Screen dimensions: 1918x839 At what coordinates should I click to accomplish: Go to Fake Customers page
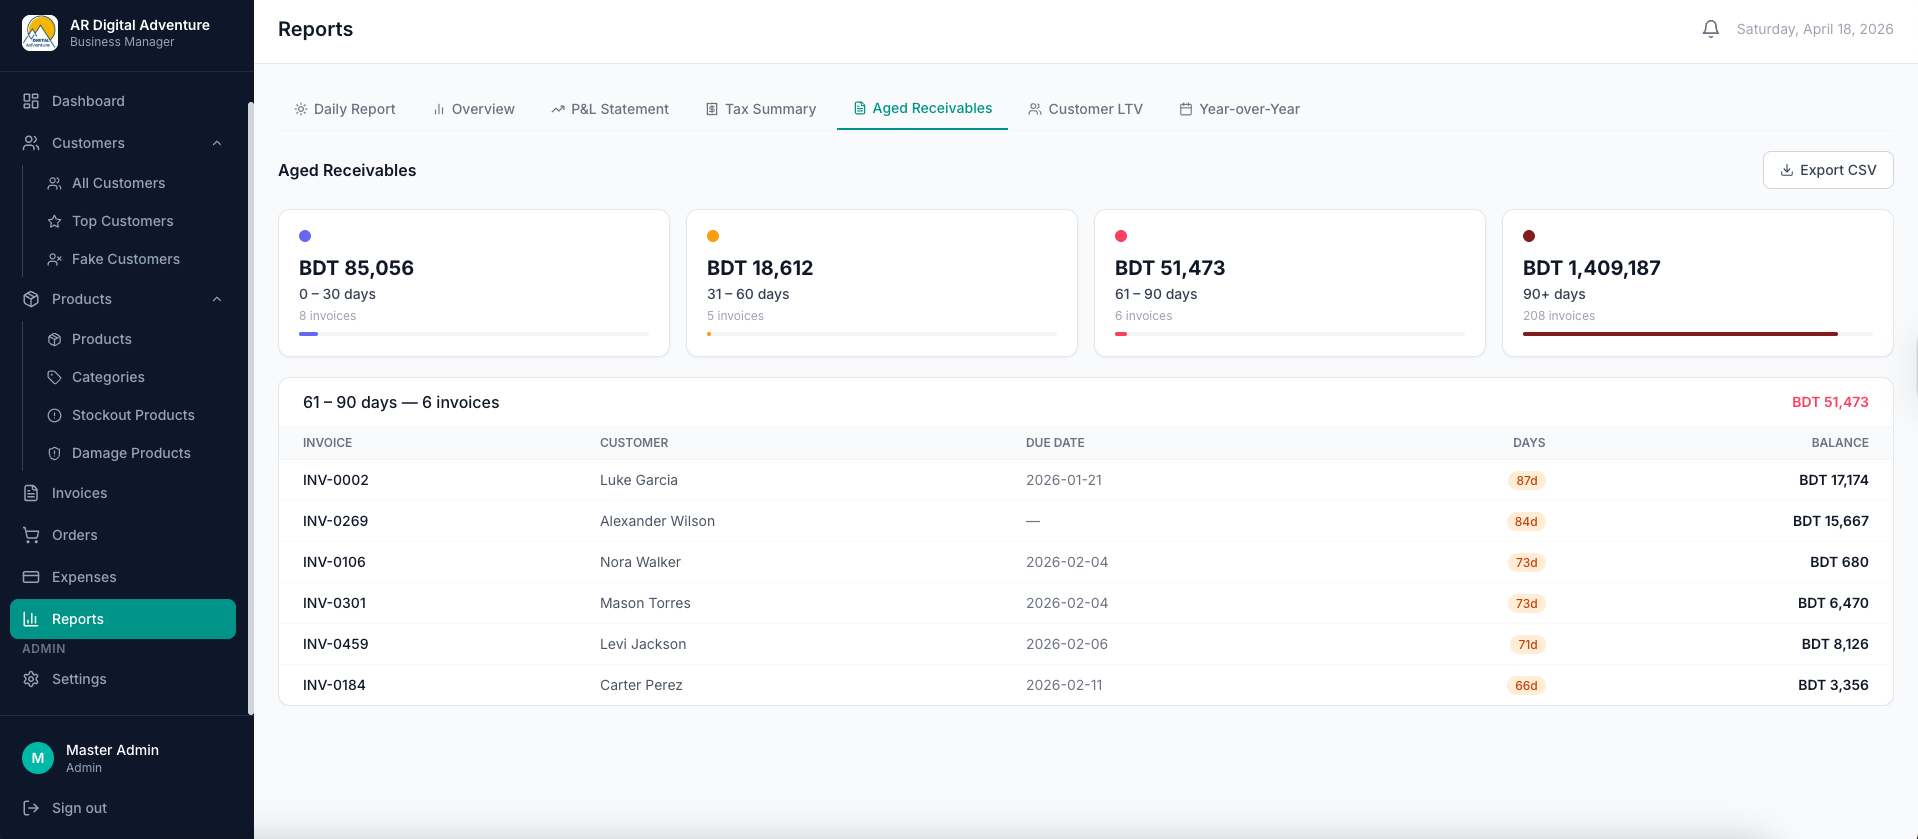click(126, 259)
